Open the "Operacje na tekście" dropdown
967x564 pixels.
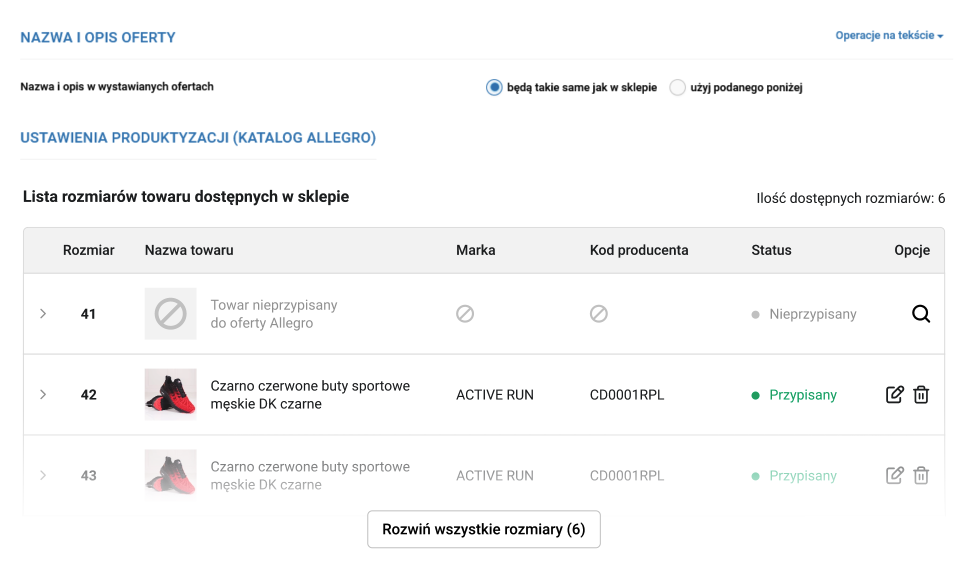889,36
